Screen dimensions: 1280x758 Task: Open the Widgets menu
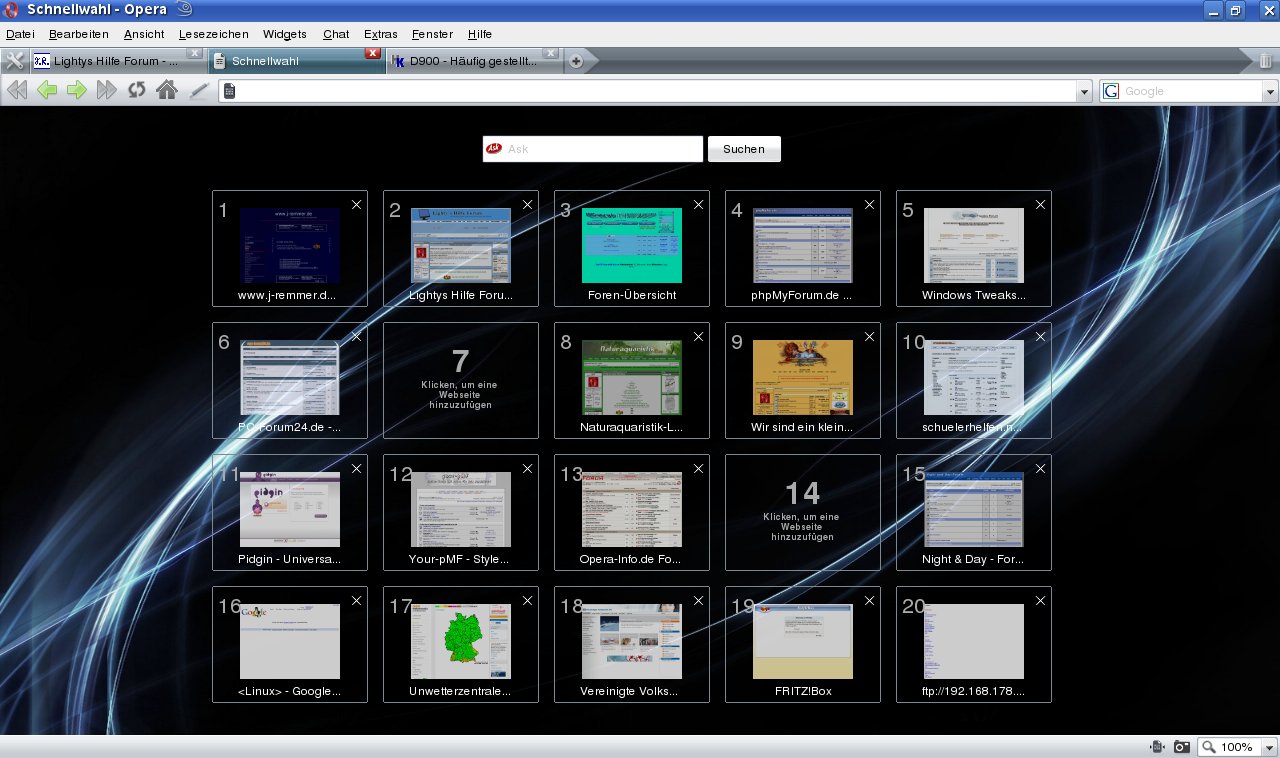pos(285,34)
